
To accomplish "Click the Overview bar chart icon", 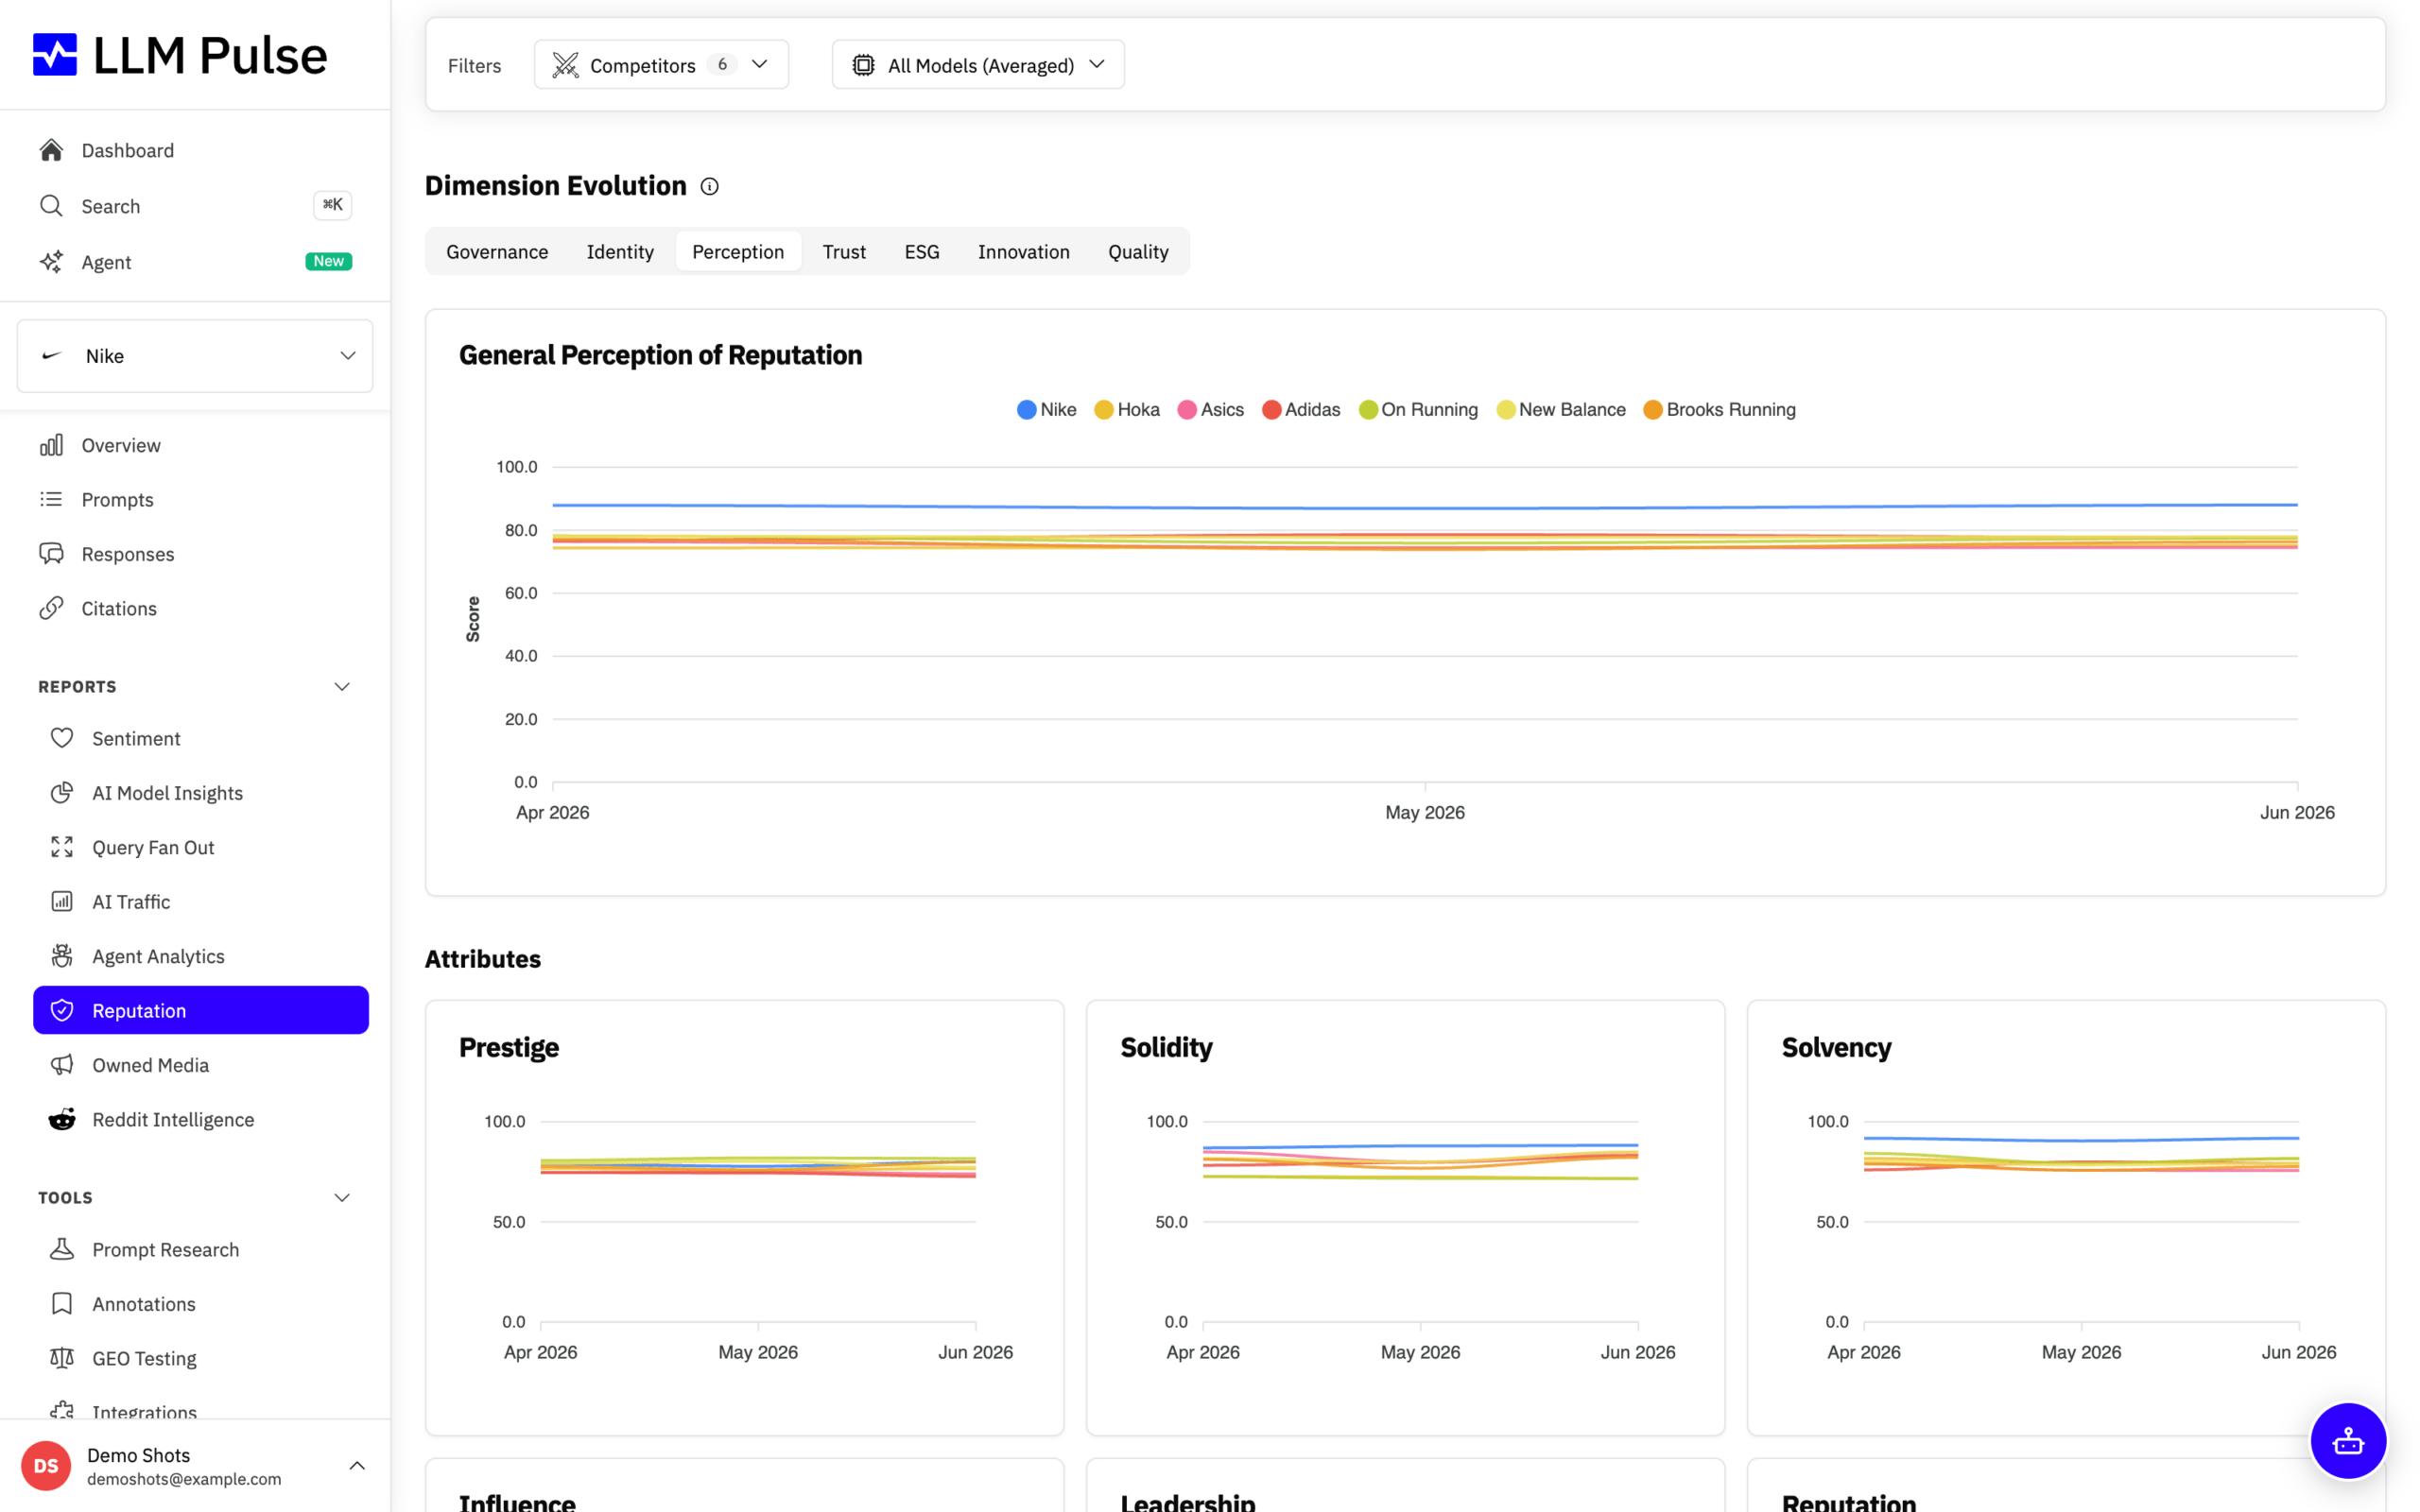I will [x=51, y=445].
